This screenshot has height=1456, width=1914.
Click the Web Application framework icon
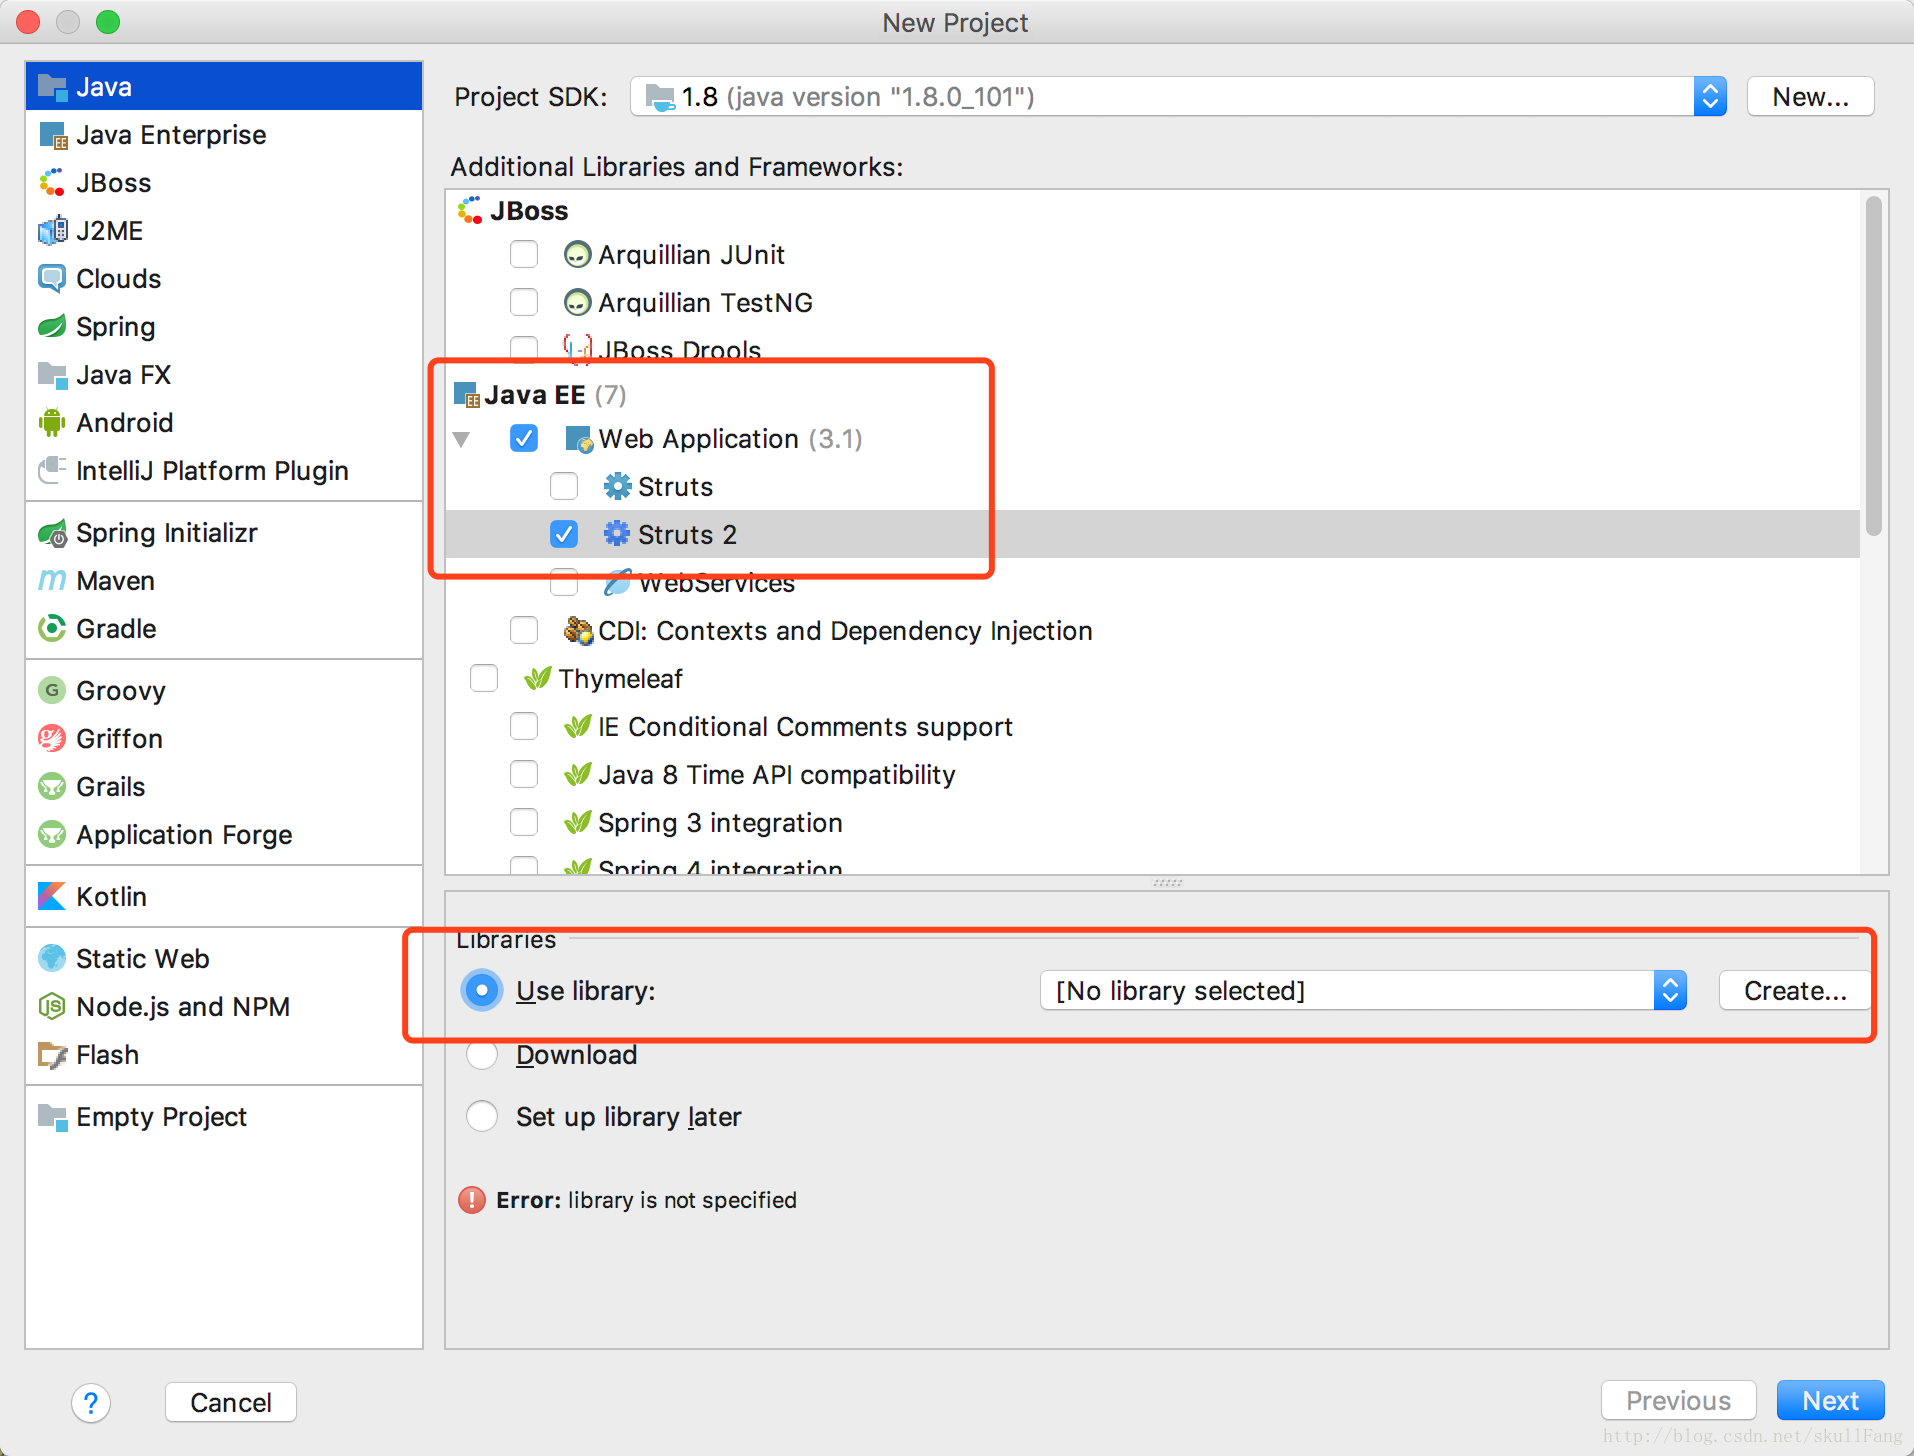(579, 439)
